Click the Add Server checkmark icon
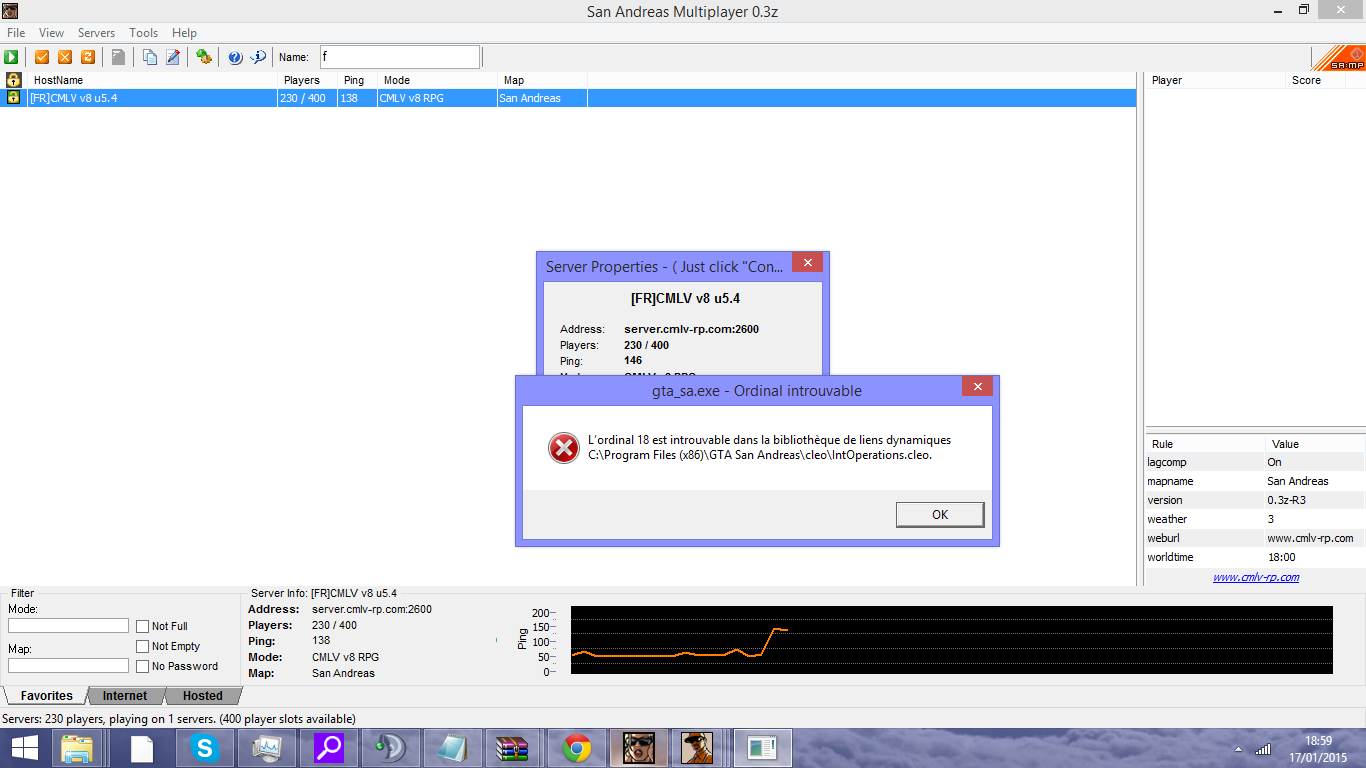The image size is (1366, 768). [42, 57]
